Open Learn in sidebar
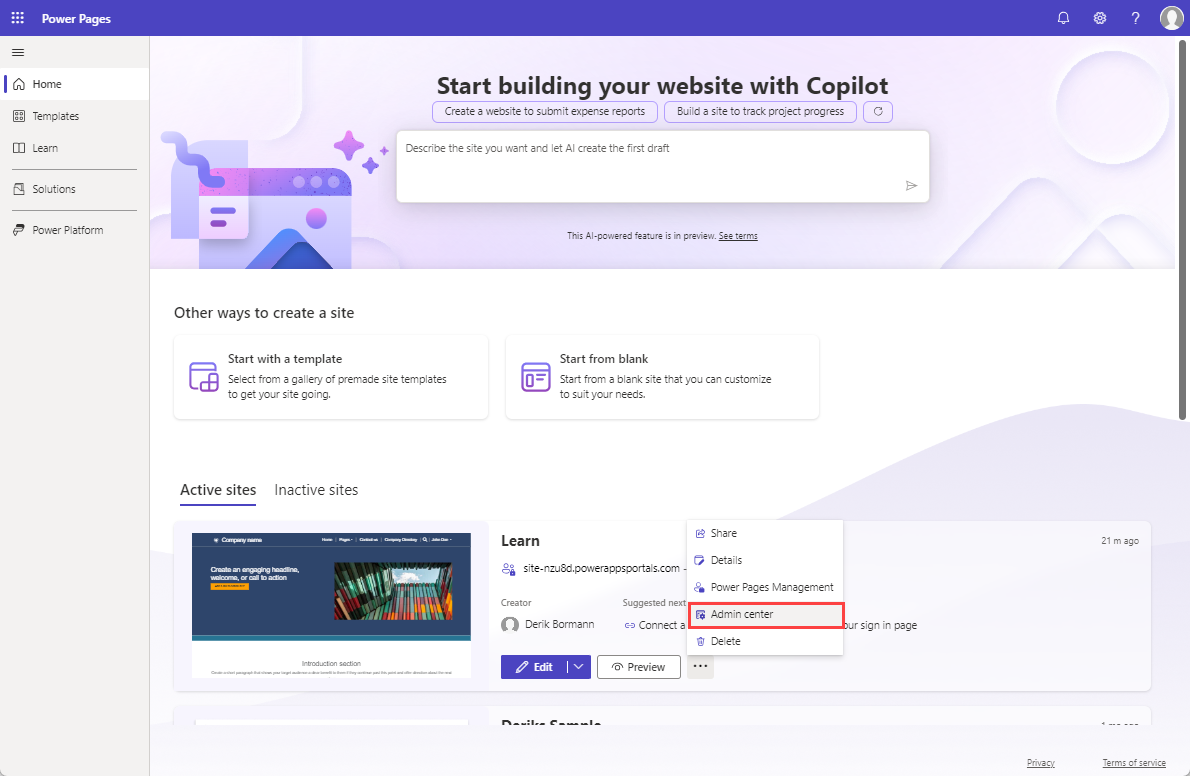 pyautogui.click(x=74, y=148)
